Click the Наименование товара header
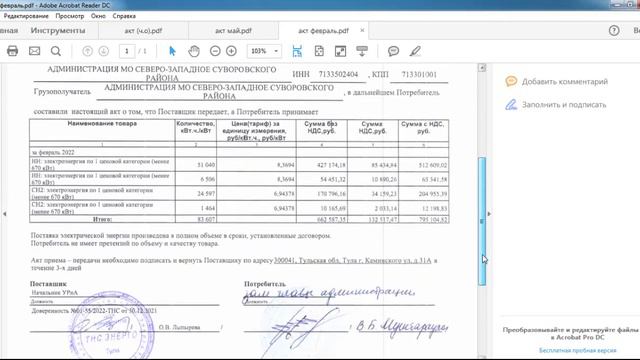Screen dimensions: 640x360 (x=102, y=123)
